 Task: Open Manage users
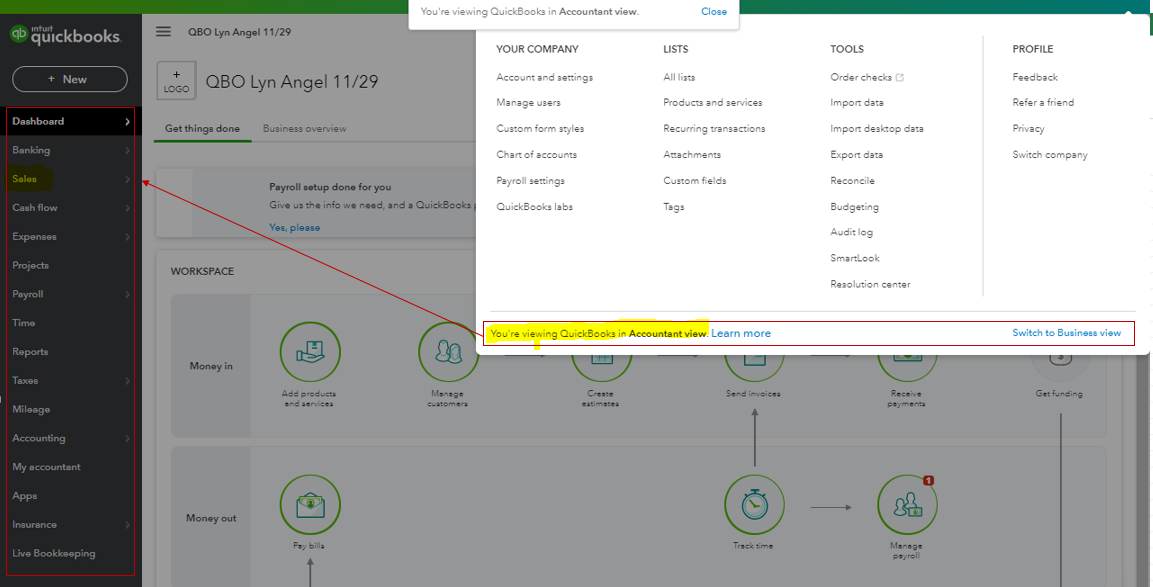coord(528,103)
